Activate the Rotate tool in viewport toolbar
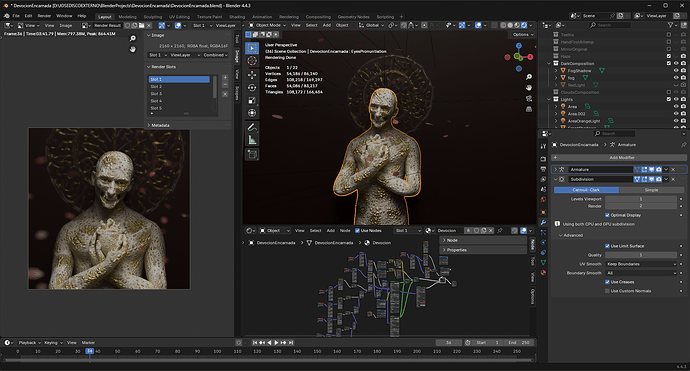The width and height of the screenshot is (690, 371). [252, 87]
